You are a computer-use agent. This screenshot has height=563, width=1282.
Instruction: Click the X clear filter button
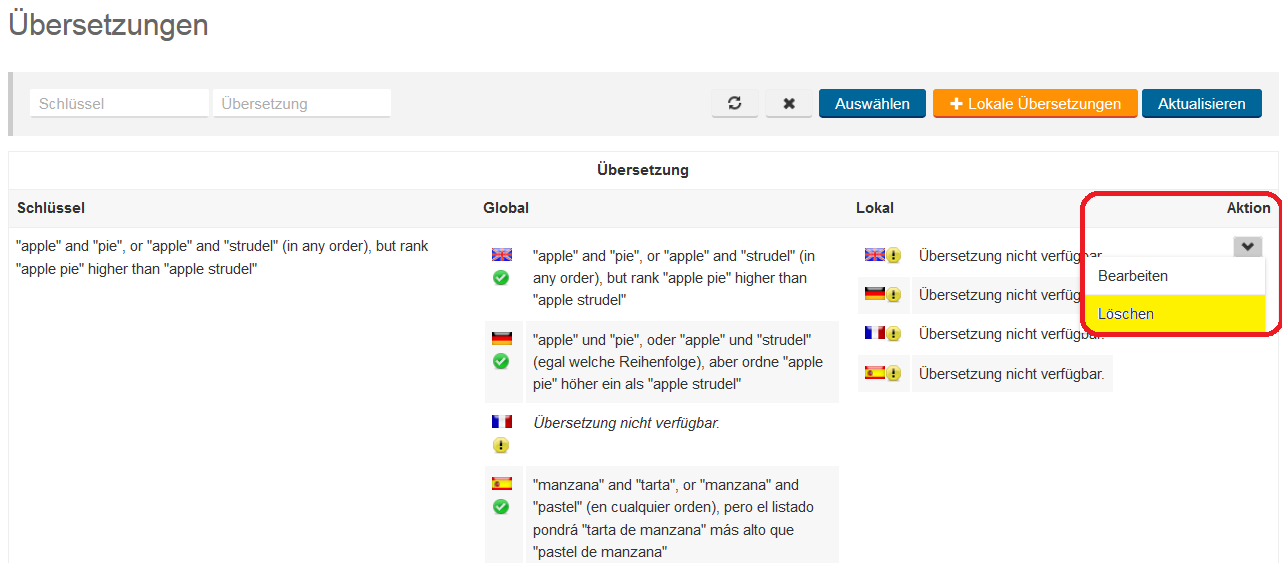pos(789,104)
